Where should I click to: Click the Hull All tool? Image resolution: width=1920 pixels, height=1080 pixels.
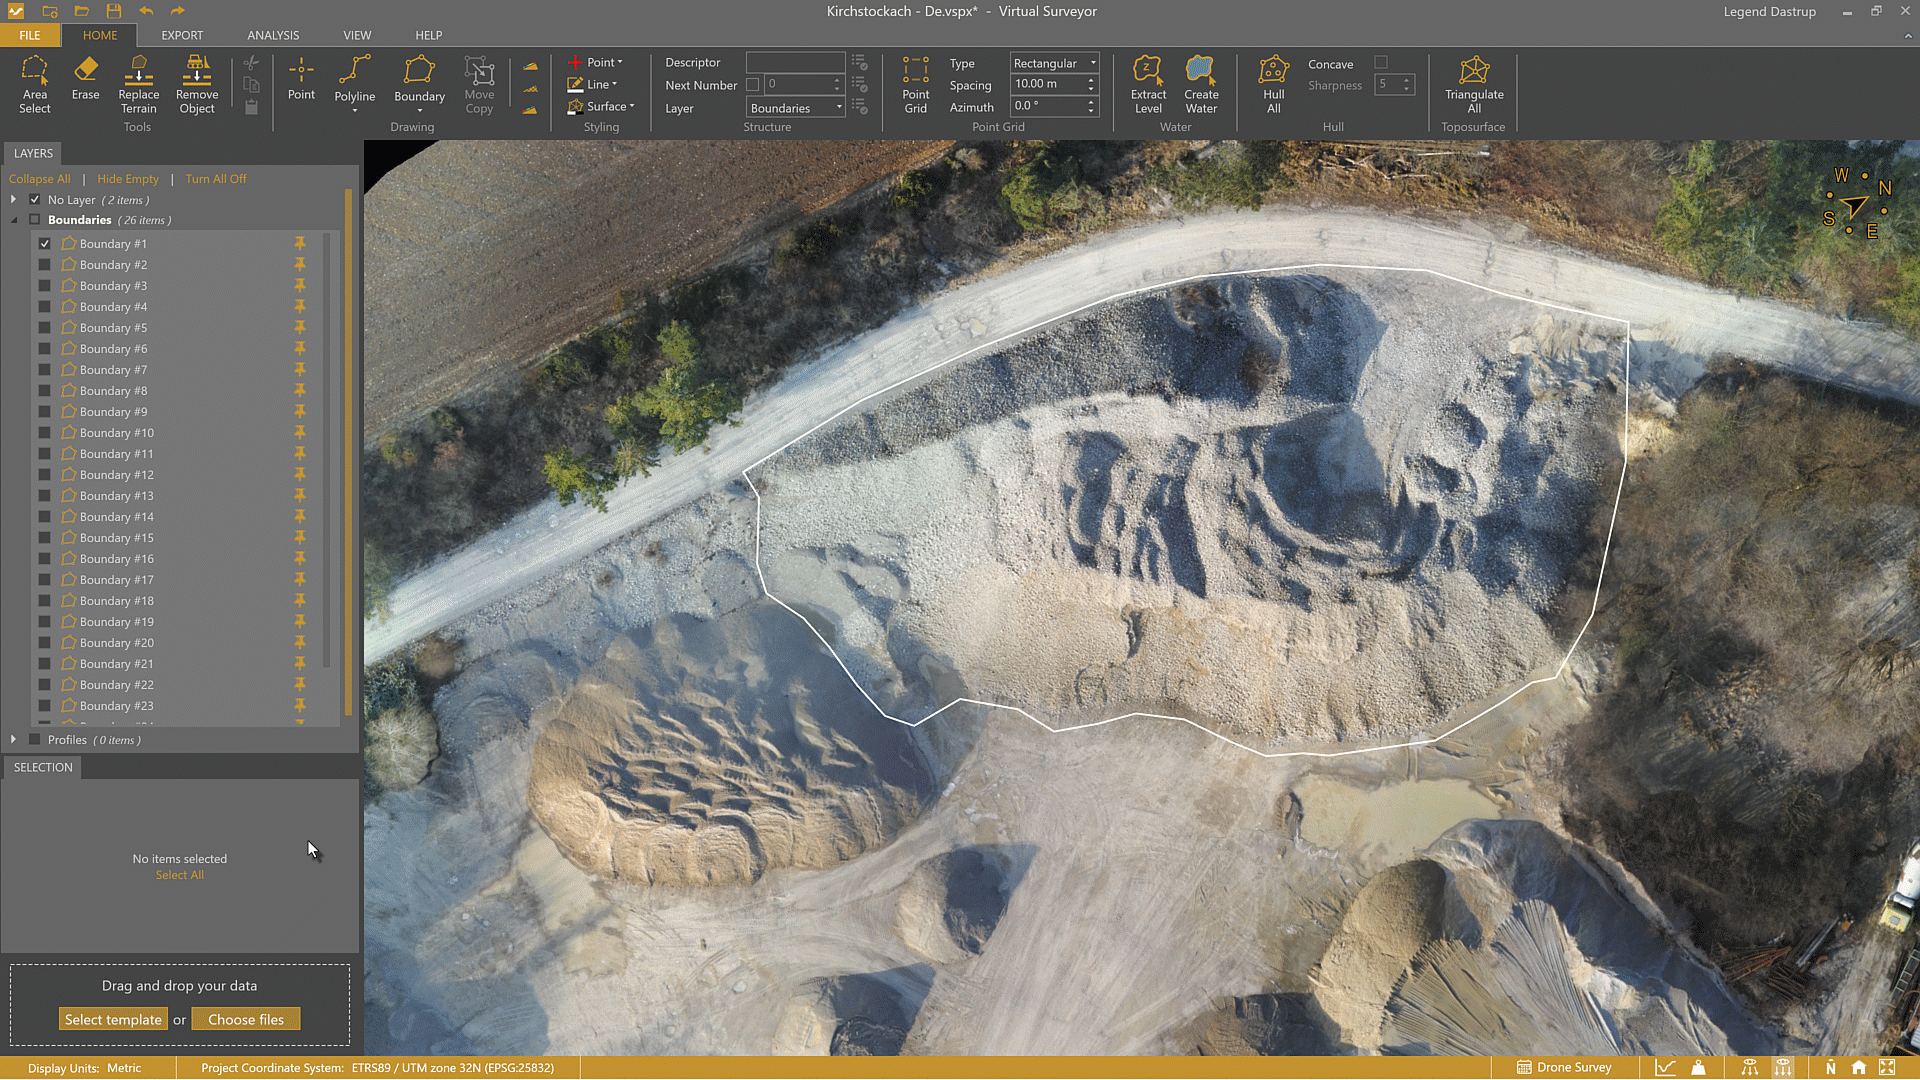pos(1272,85)
